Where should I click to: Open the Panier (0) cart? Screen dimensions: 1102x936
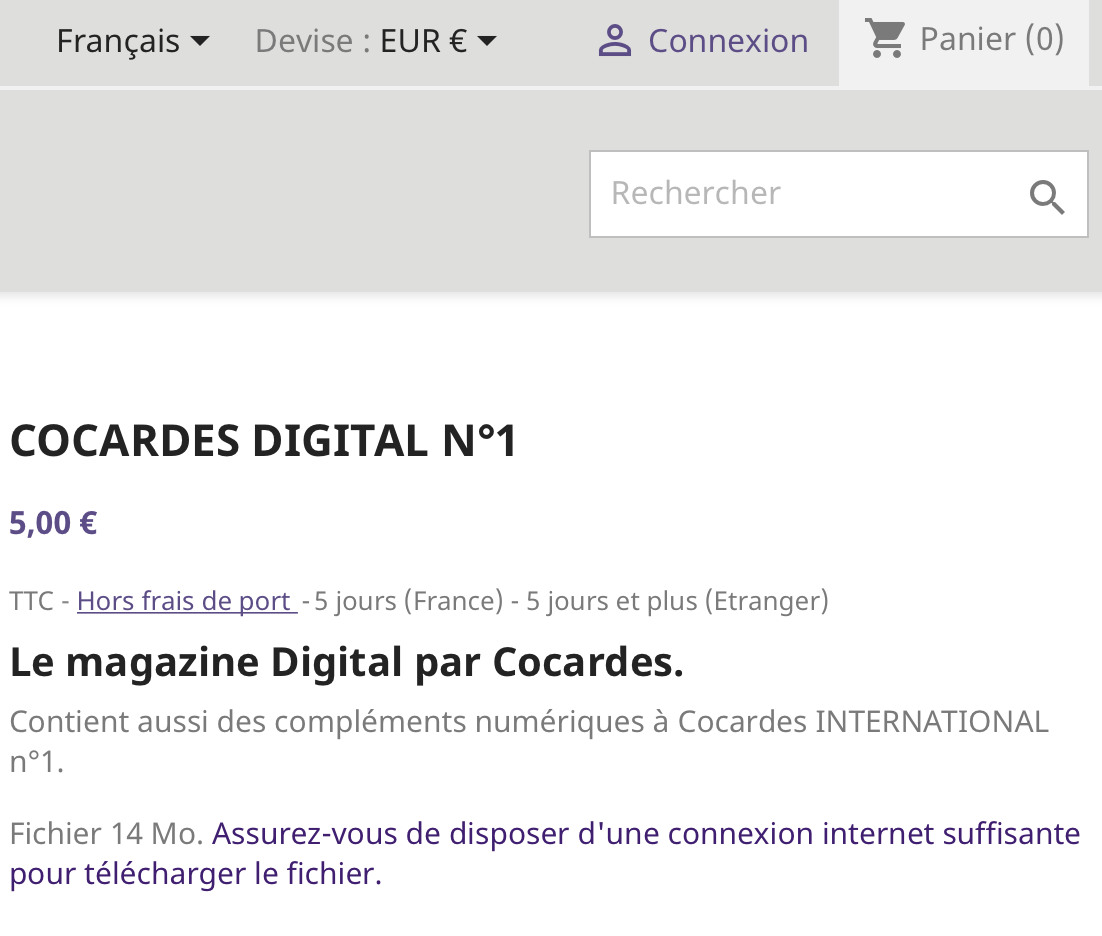click(x=964, y=39)
